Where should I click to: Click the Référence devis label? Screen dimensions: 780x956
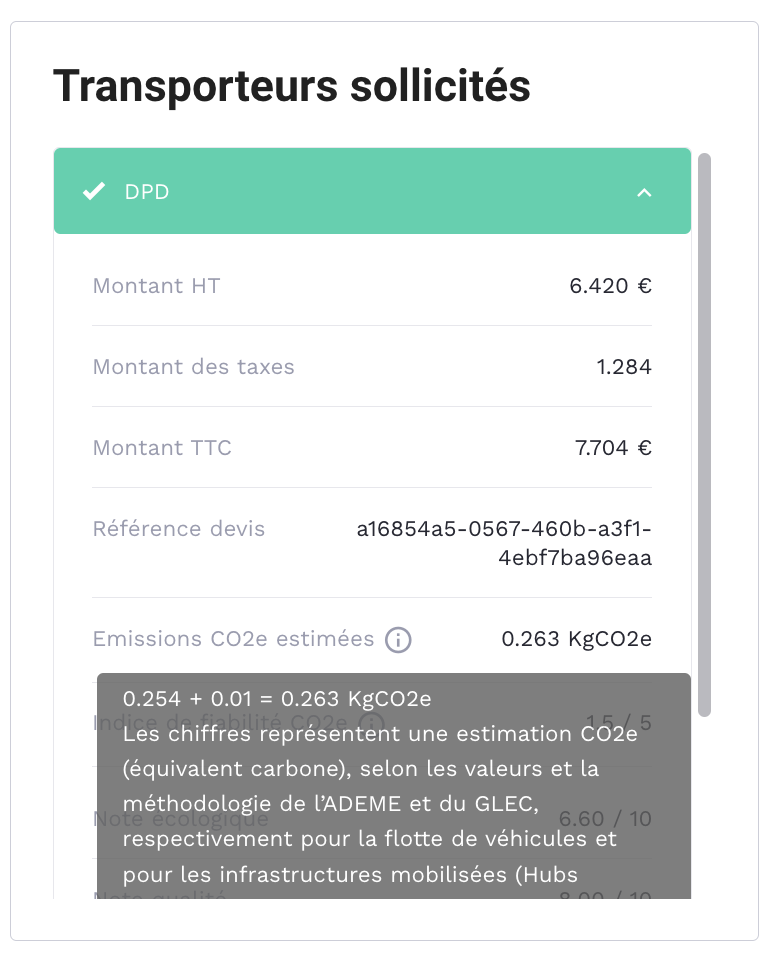click(179, 529)
